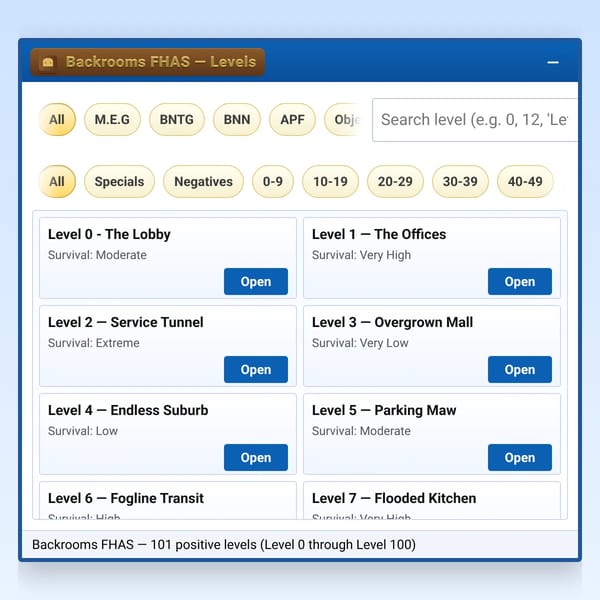Minimize the Backrooms FHAS Levels window
The height and width of the screenshot is (600, 600).
(553, 62)
